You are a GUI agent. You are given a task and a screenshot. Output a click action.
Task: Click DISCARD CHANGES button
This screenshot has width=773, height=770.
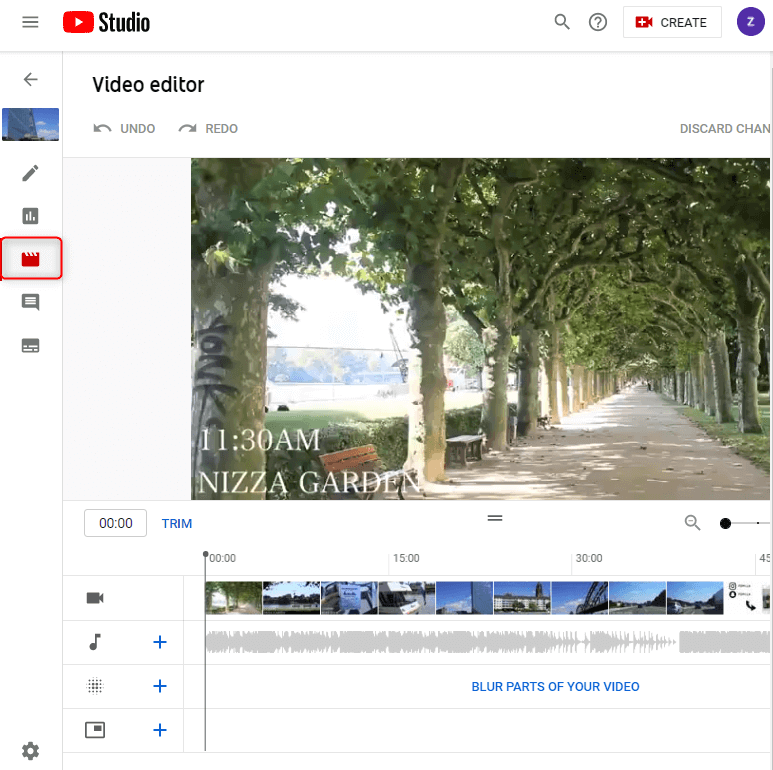click(x=726, y=129)
